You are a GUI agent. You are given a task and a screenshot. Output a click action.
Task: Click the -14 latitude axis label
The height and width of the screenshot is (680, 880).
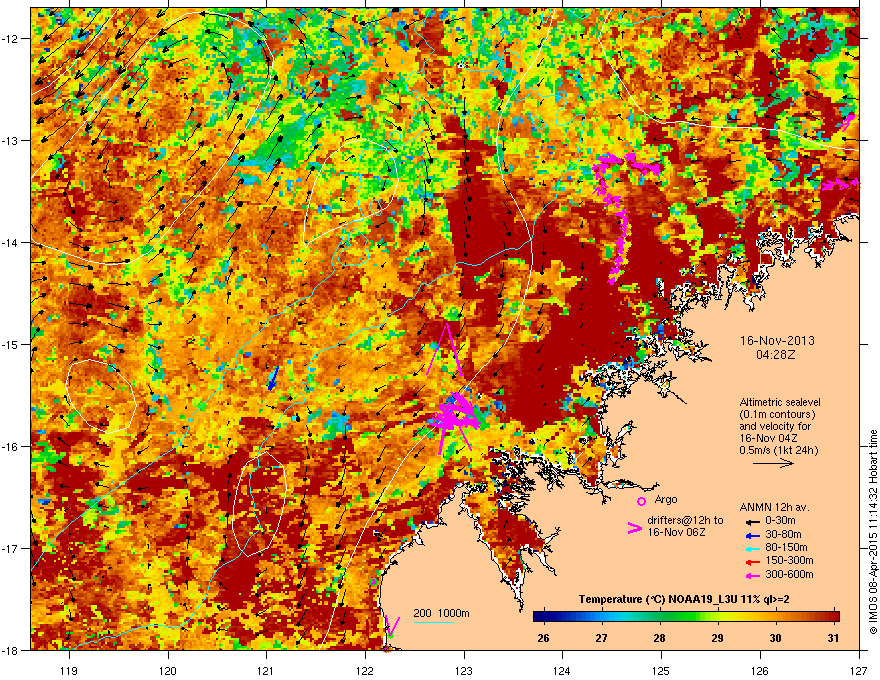(x=10, y=242)
